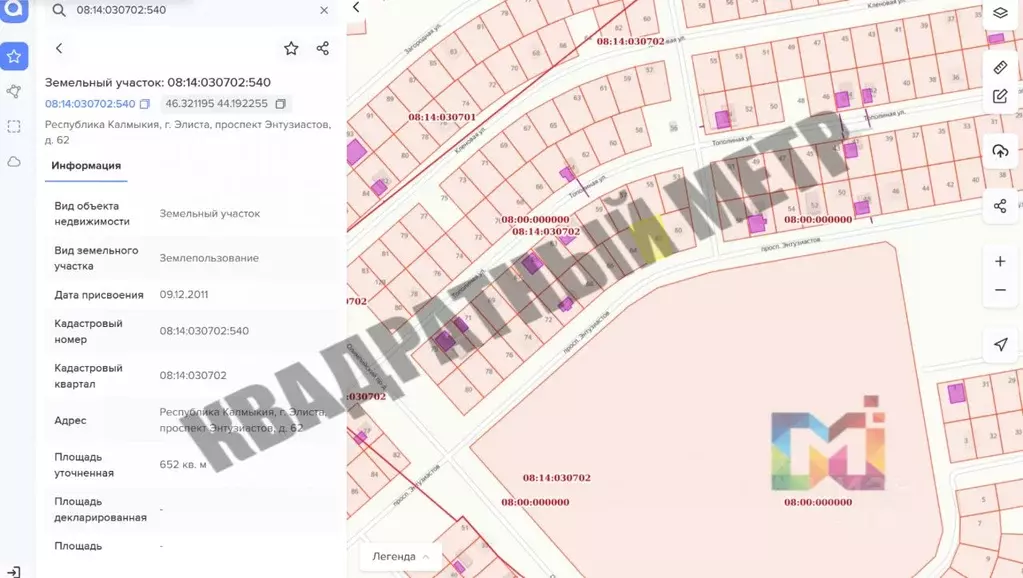
Task: Activate the draw/edit tool on map
Action: coord(1000,97)
